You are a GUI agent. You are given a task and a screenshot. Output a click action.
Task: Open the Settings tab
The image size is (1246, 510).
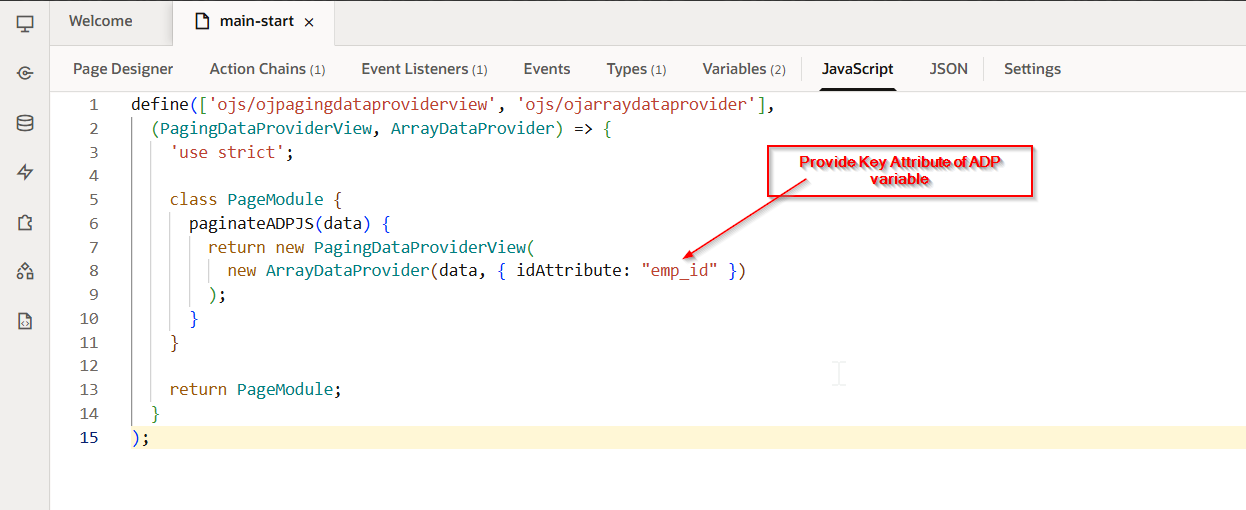click(1032, 69)
